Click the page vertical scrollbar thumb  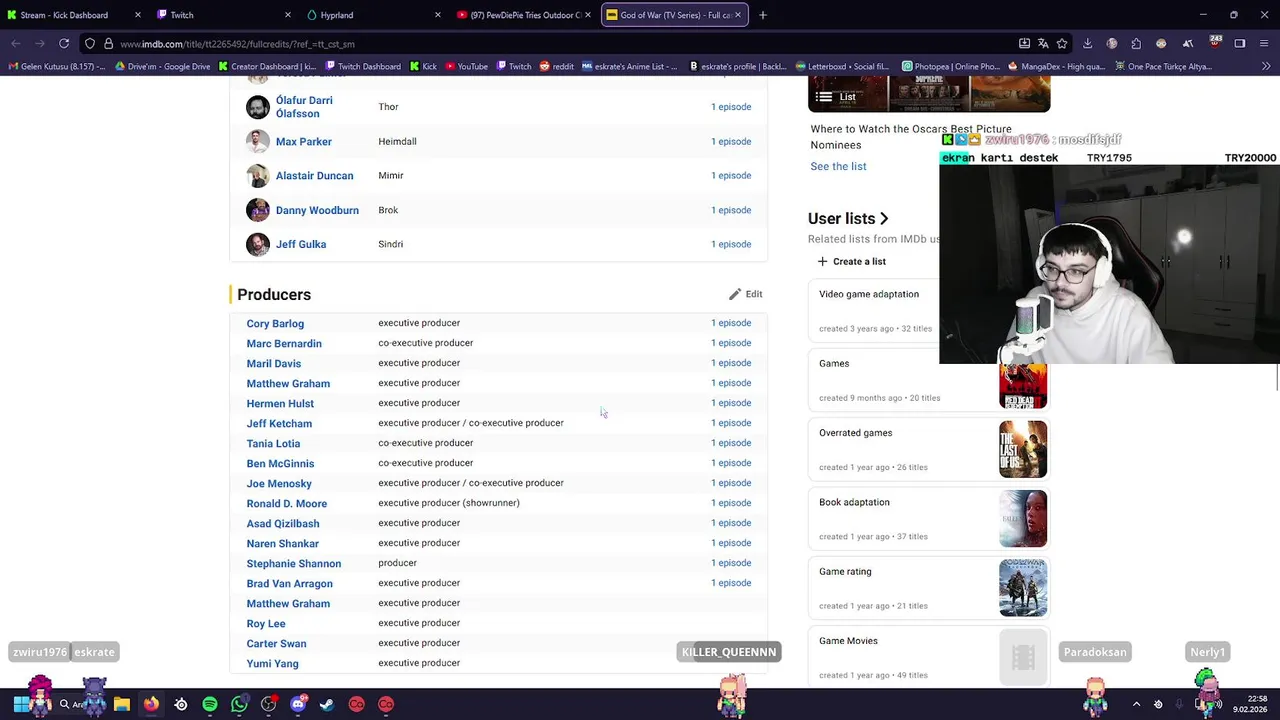tap(1277, 377)
